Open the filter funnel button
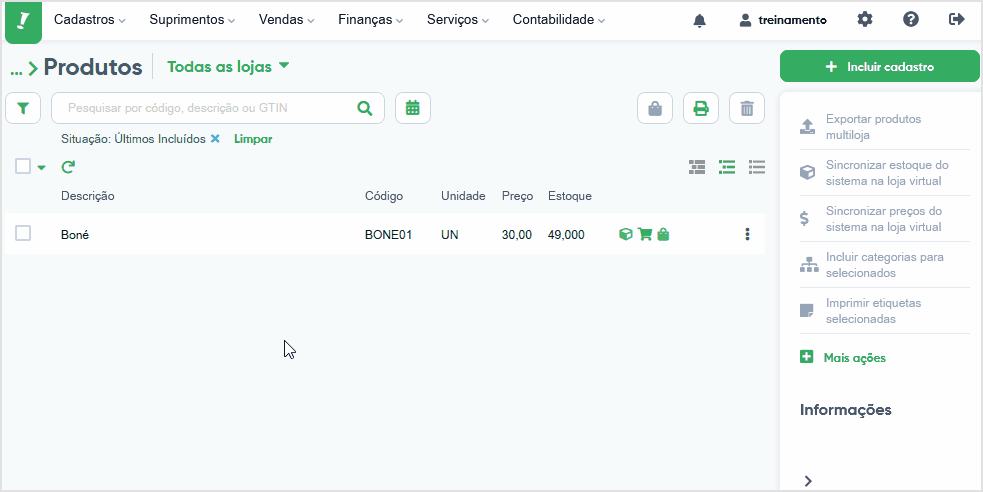Viewport: 983px width, 492px height. click(x=23, y=108)
